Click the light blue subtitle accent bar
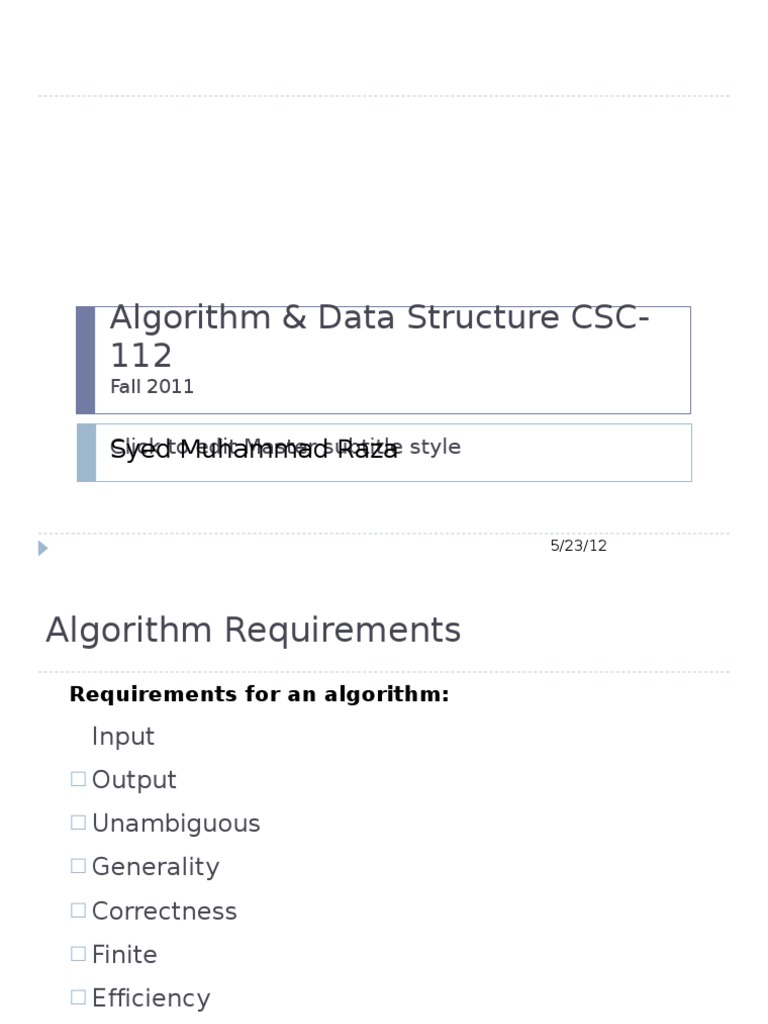This screenshot has width=768, height=1024. [86, 453]
